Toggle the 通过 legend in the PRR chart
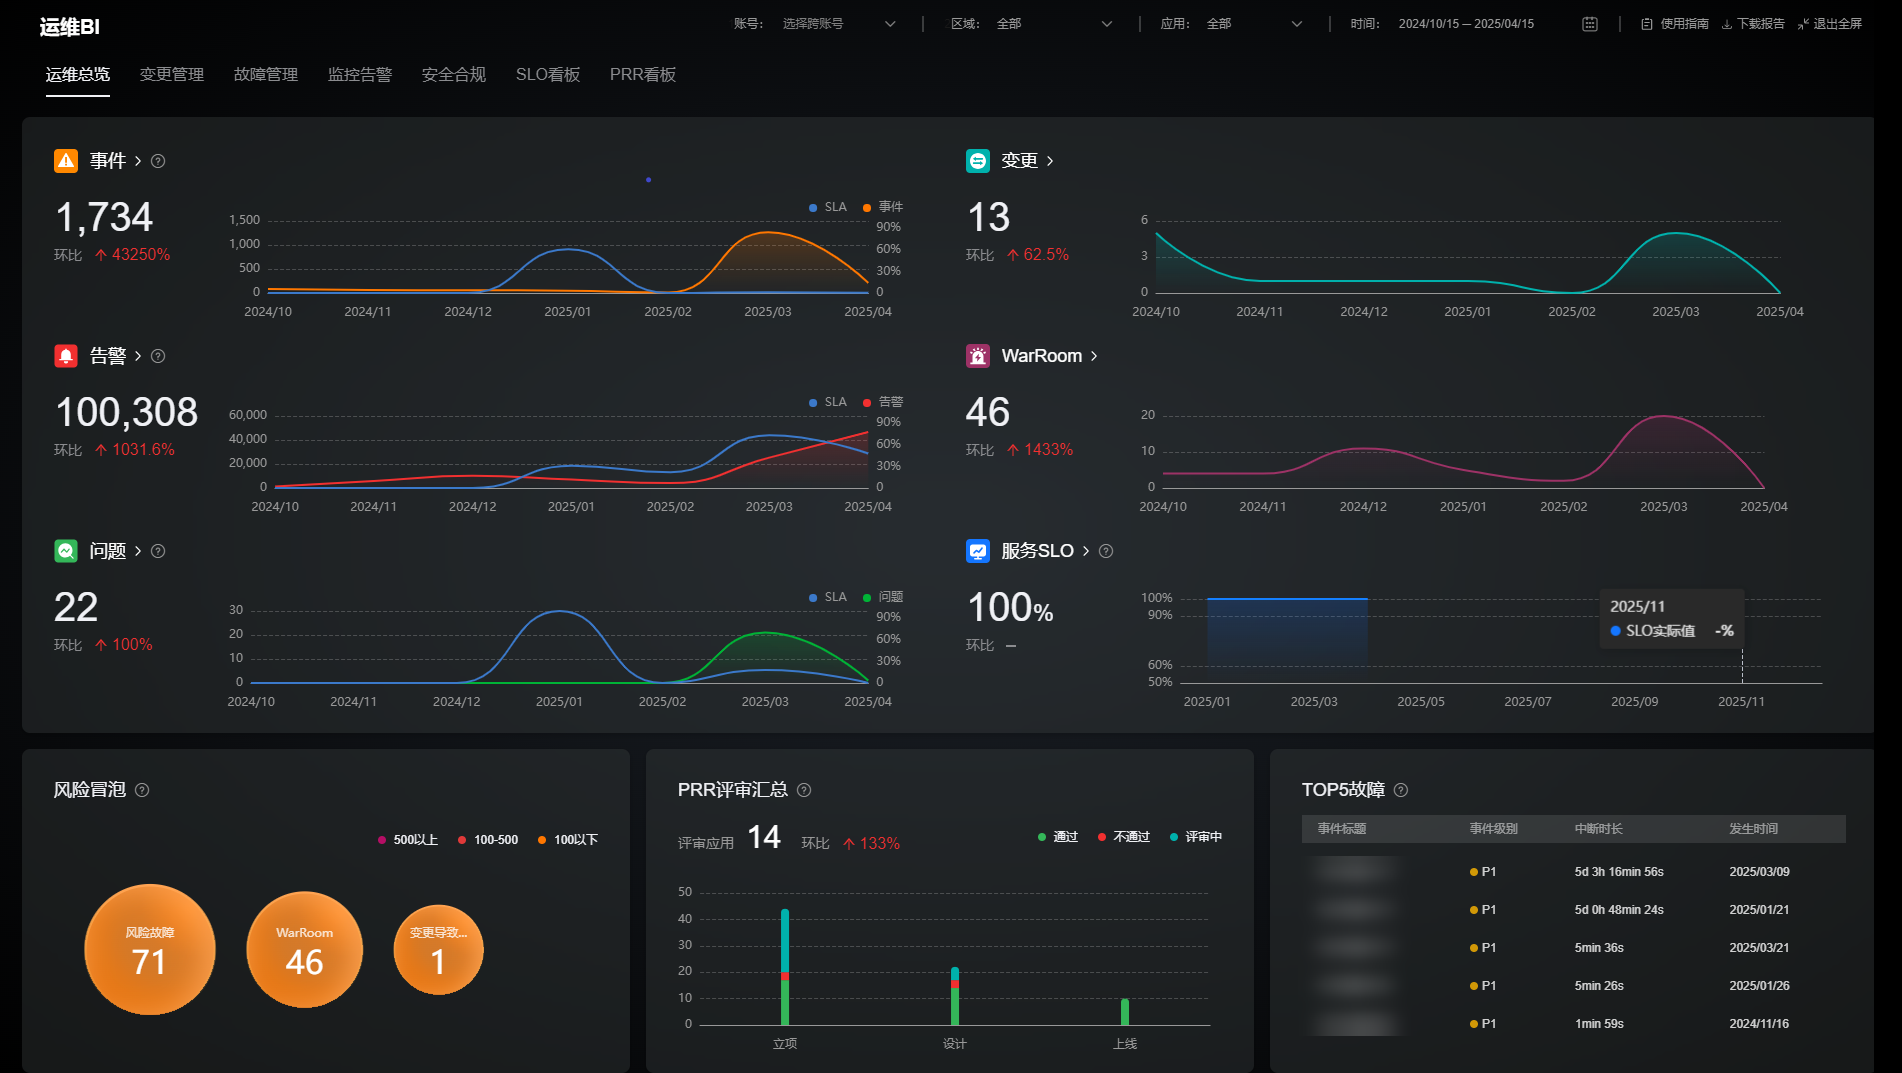 tap(1058, 837)
